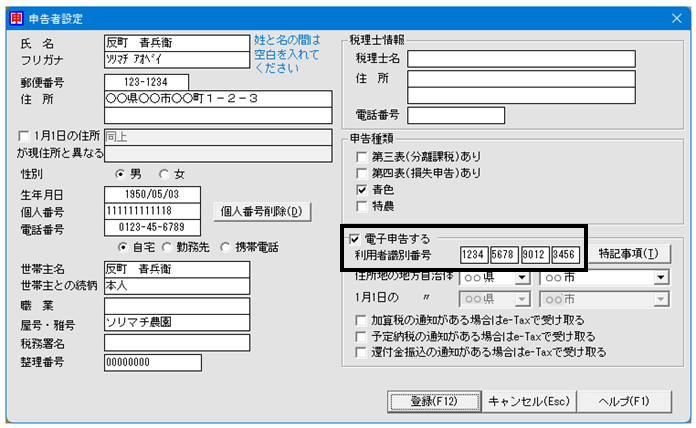The width and height of the screenshot is (696, 428).
Task: Uncheck the 青色 checkbox
Action: click(362, 190)
